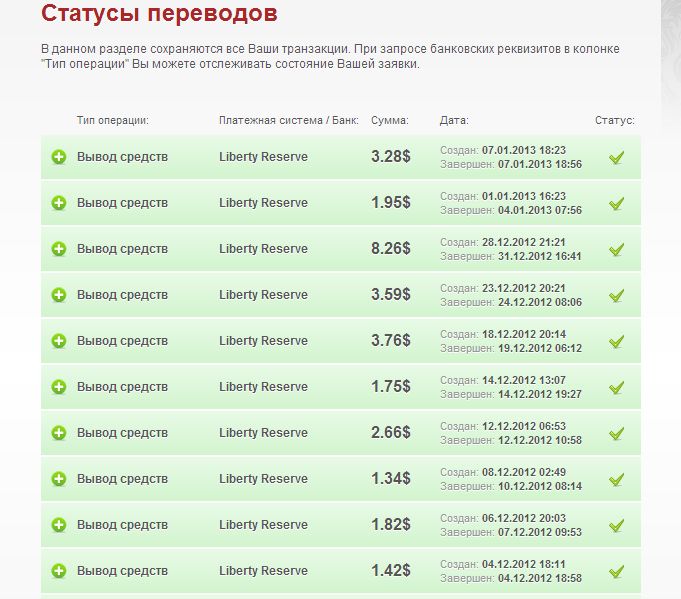Click the 'Сумма:' column header

[x=390, y=120]
